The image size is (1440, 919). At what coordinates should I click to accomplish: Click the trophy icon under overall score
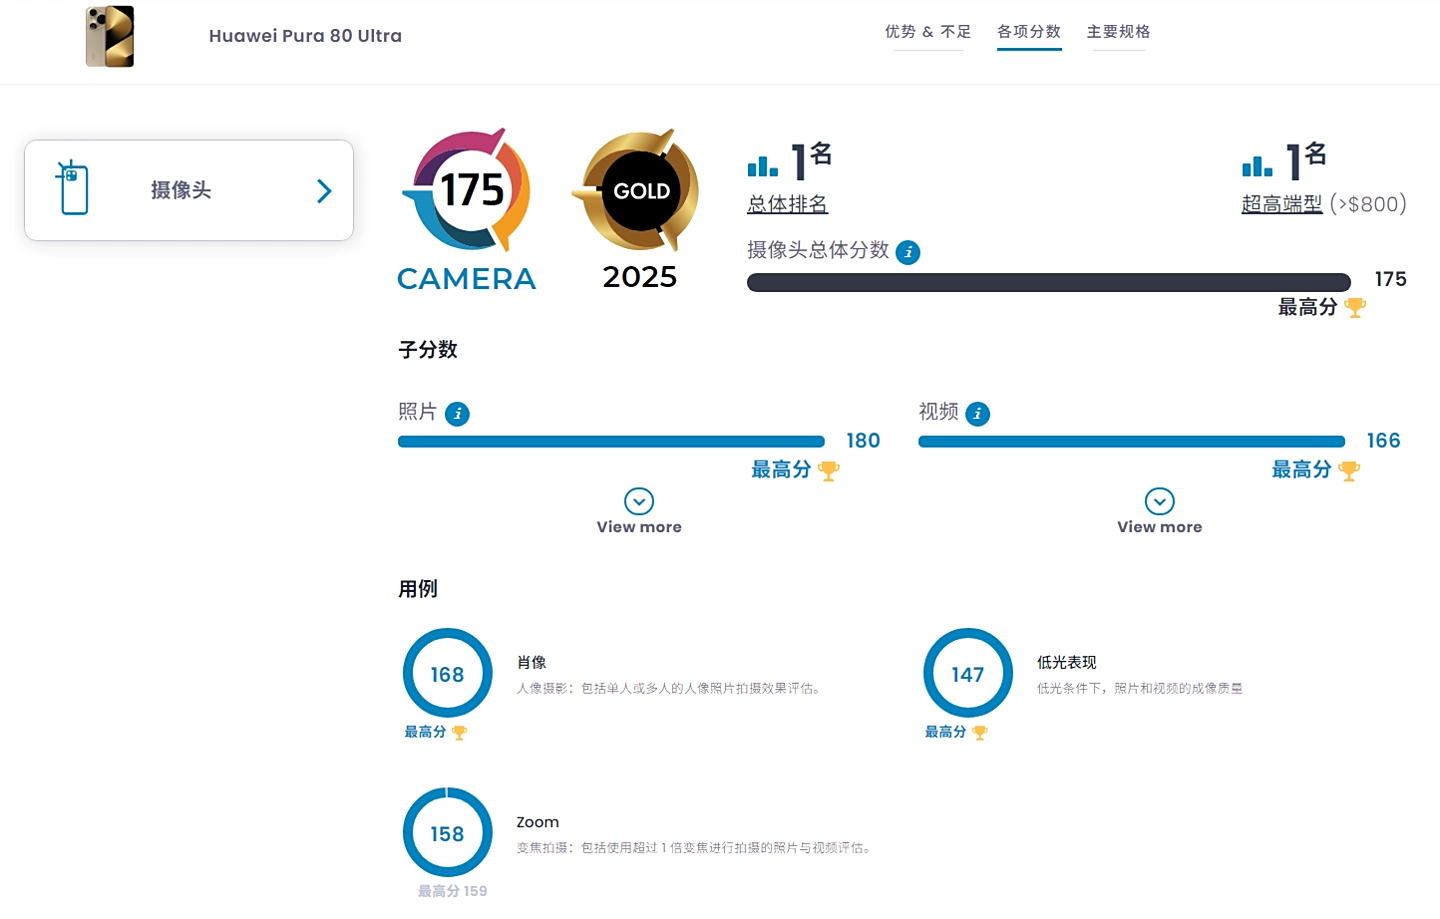pyautogui.click(x=1355, y=308)
